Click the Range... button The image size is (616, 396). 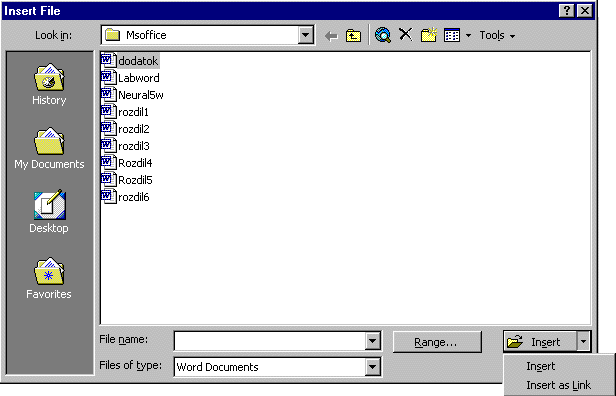click(x=437, y=342)
